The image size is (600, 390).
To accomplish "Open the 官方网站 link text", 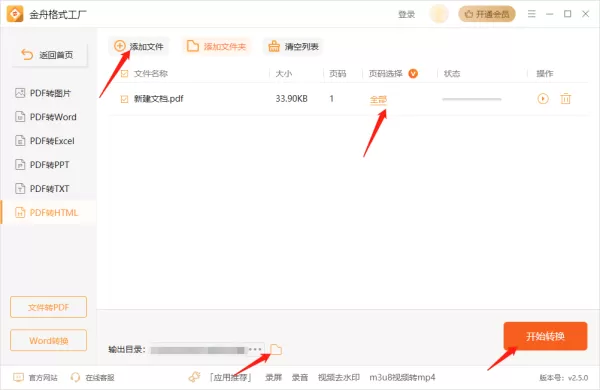I will 43,378.
